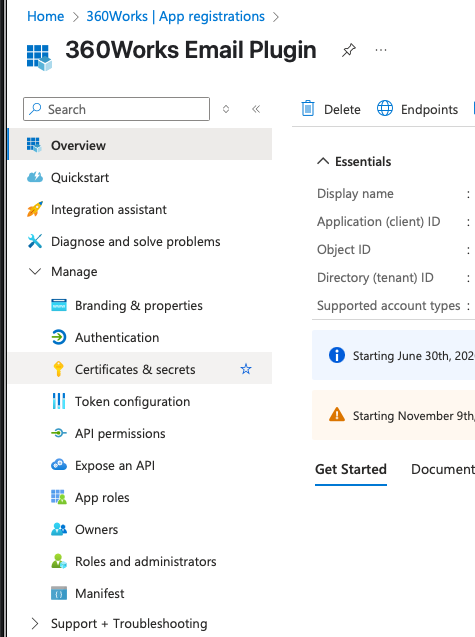Open Branding & properties page
The image size is (475, 637).
pyautogui.click(x=139, y=305)
